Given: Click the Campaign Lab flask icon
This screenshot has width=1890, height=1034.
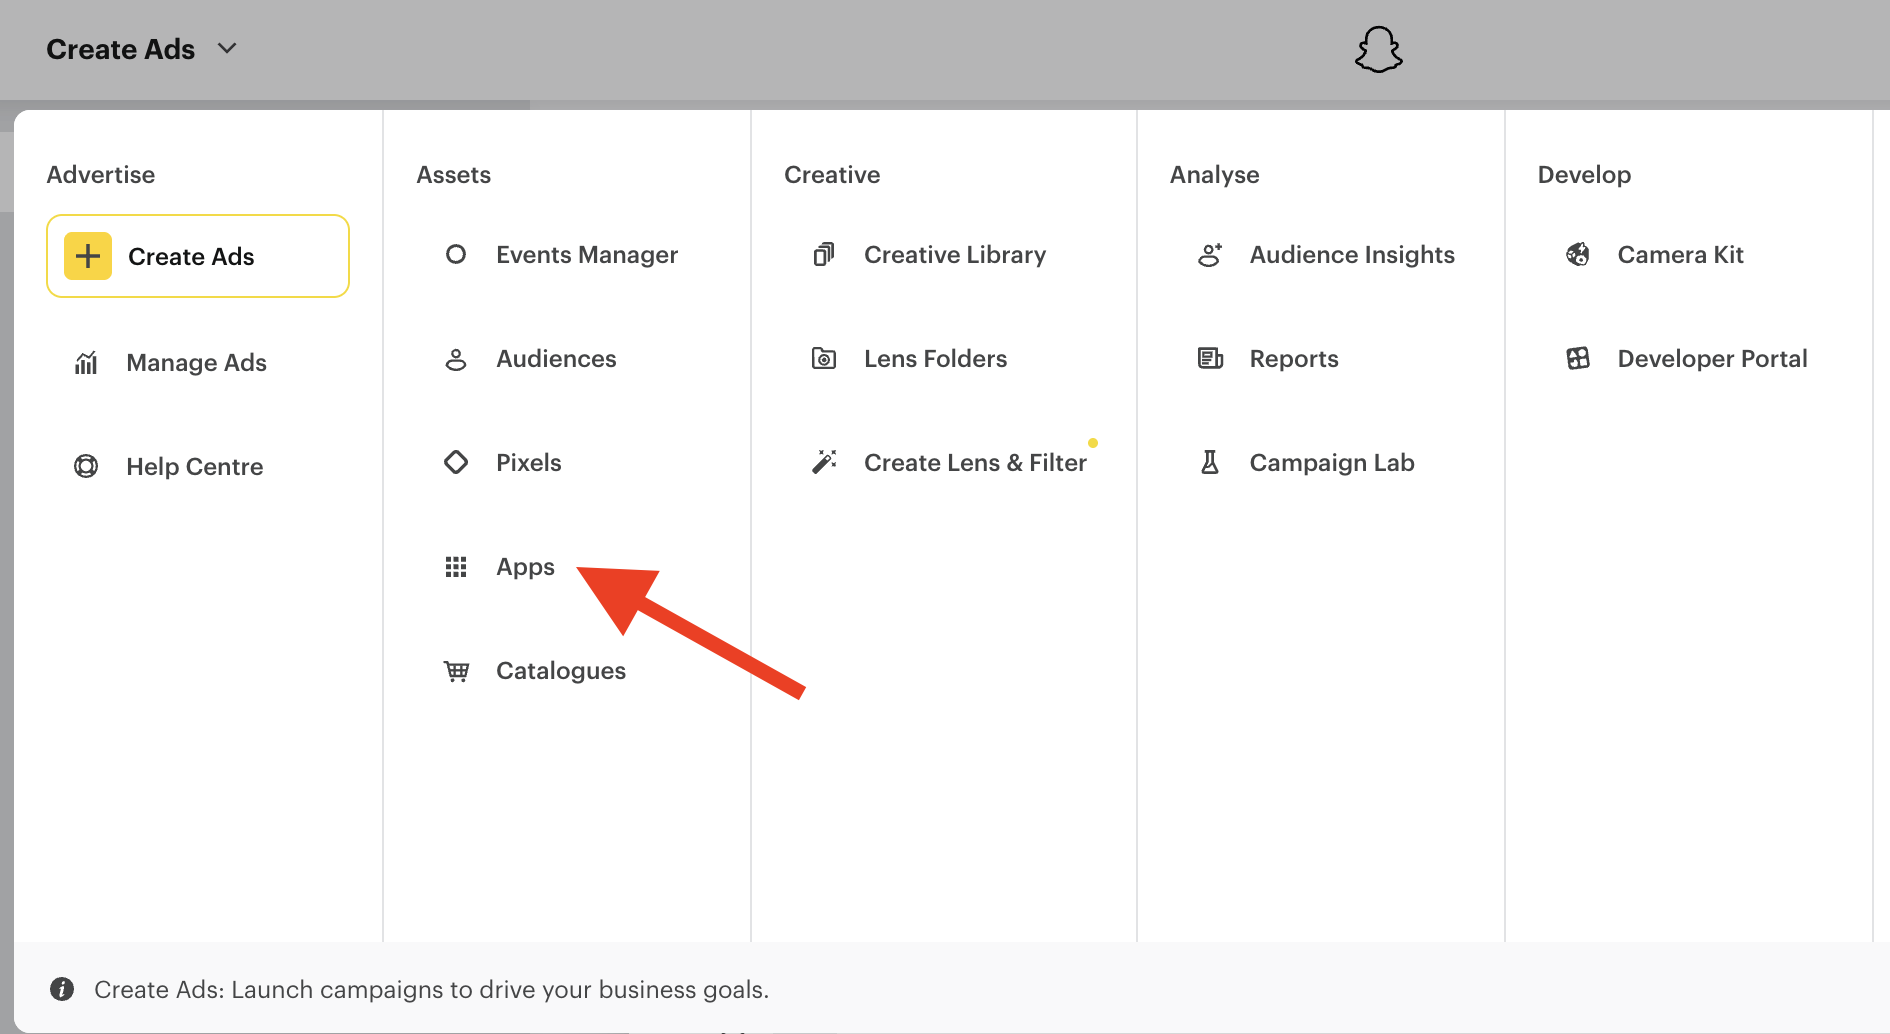Looking at the screenshot, I should [1210, 462].
